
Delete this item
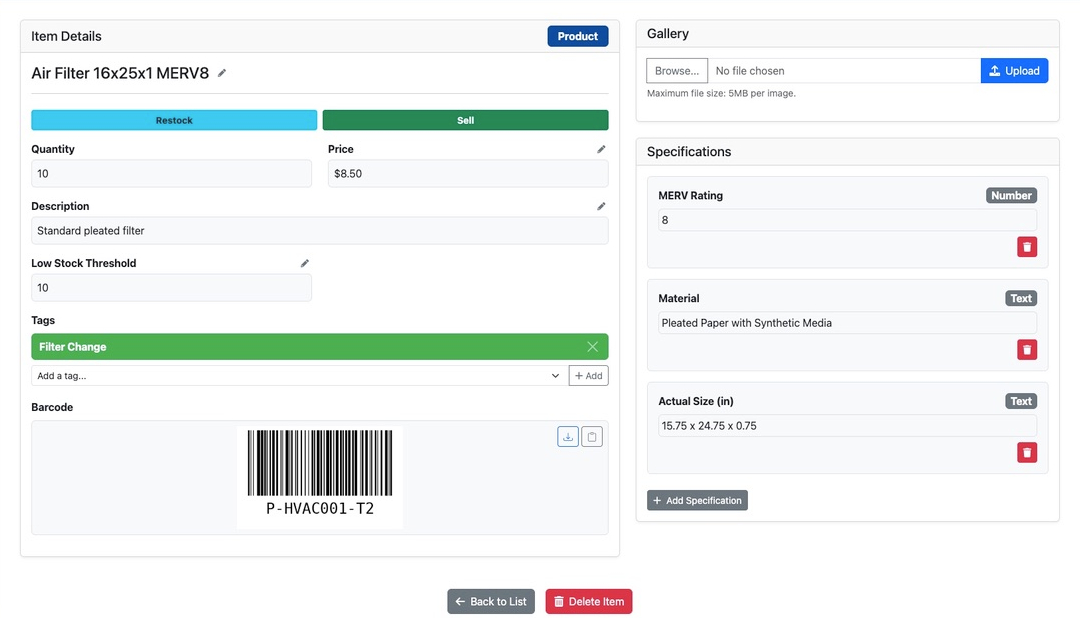click(588, 601)
